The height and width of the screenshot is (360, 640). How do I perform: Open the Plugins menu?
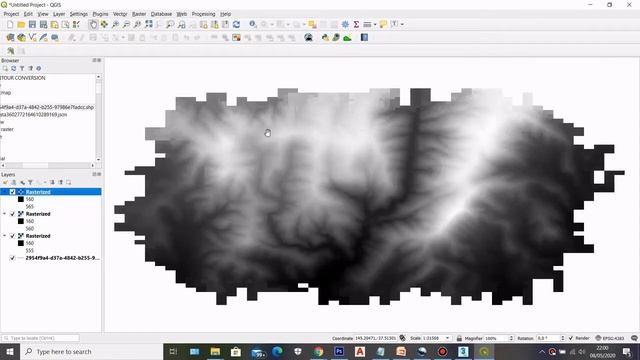(100, 14)
